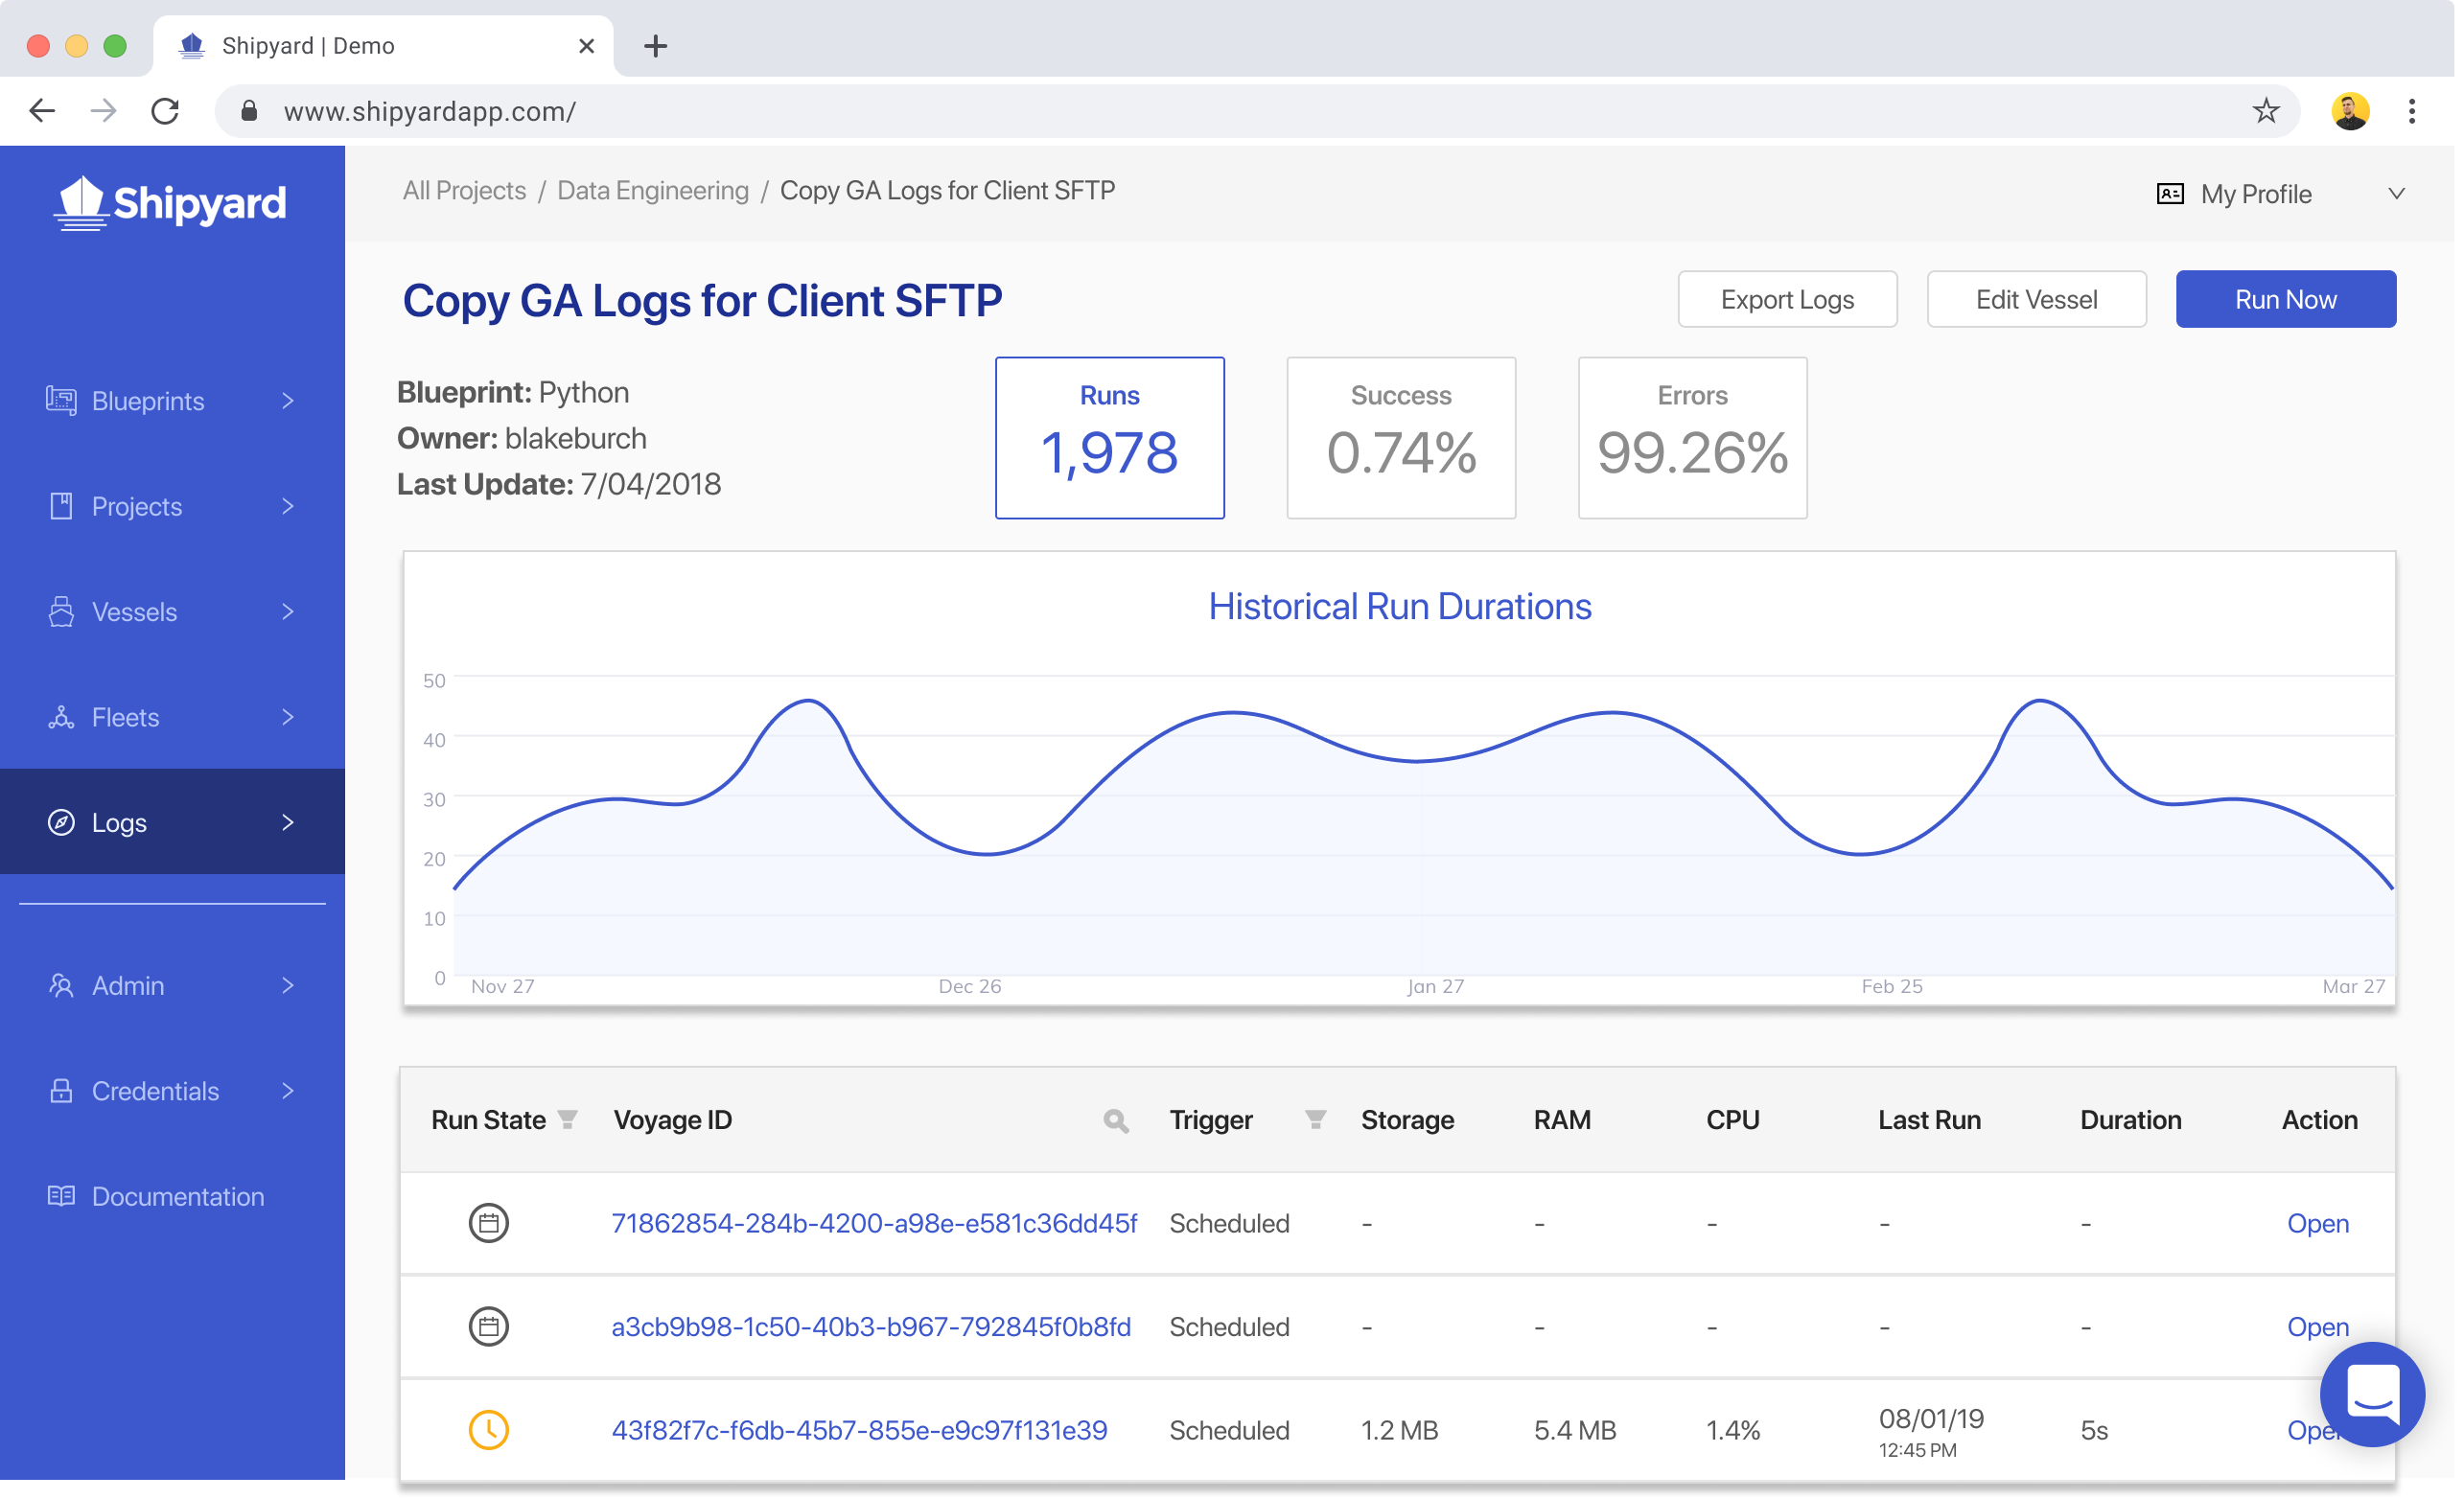Open Blueprints in the sidebar

click(x=172, y=401)
